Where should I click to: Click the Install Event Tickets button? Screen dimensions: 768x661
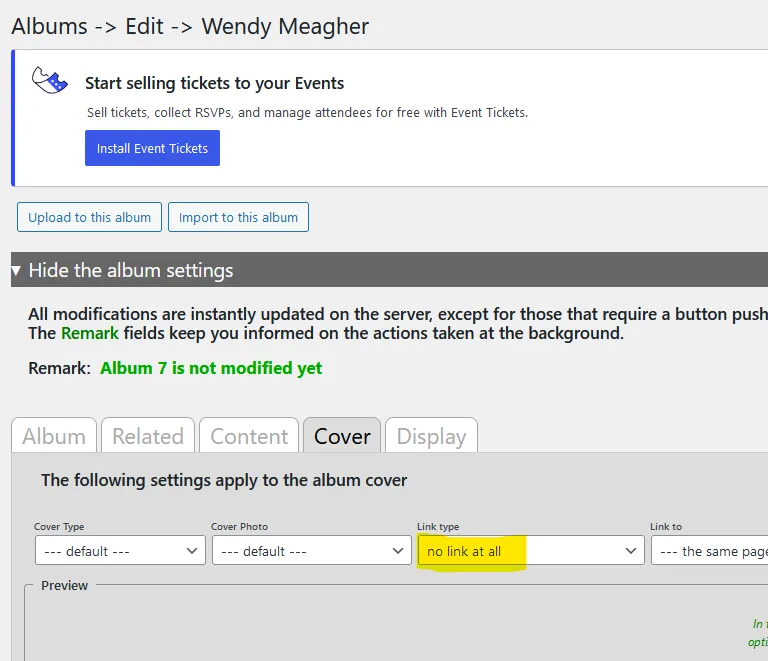(152, 148)
